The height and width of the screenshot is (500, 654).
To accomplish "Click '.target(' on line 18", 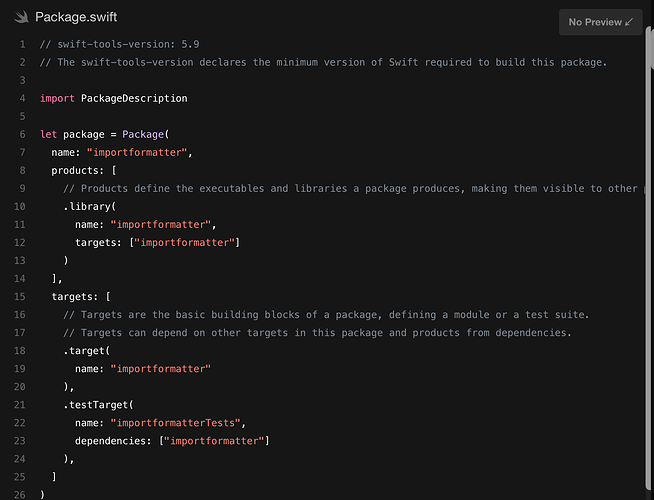I will tap(87, 351).
